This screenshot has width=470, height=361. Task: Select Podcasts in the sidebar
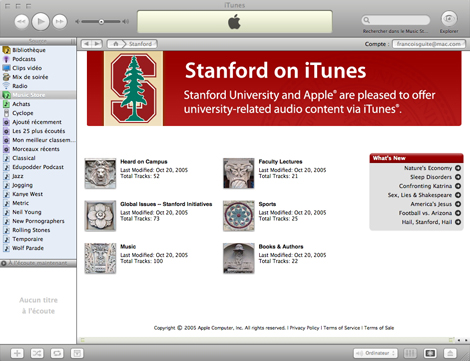38,59
